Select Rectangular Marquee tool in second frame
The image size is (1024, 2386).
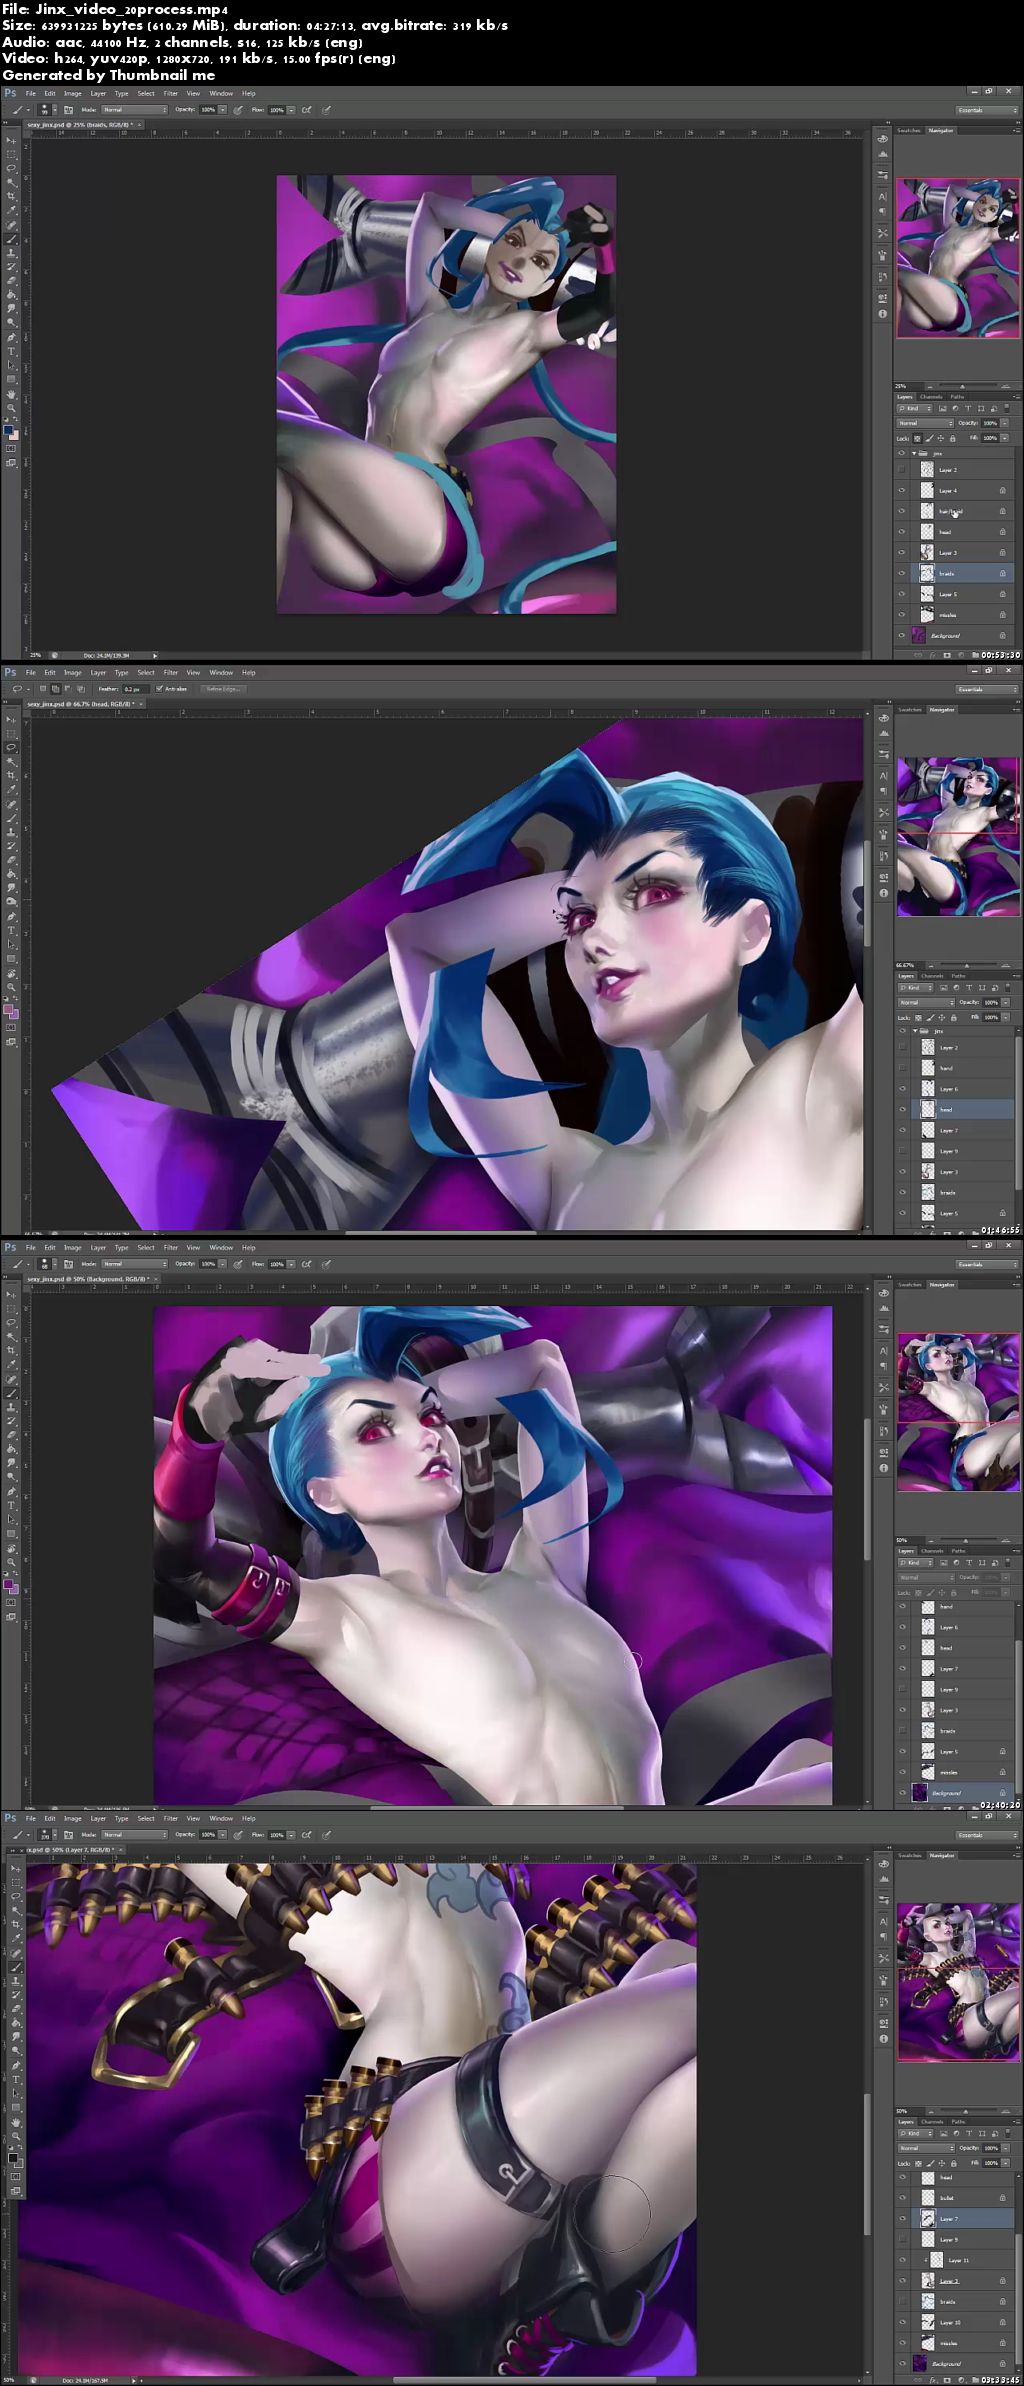coord(12,733)
